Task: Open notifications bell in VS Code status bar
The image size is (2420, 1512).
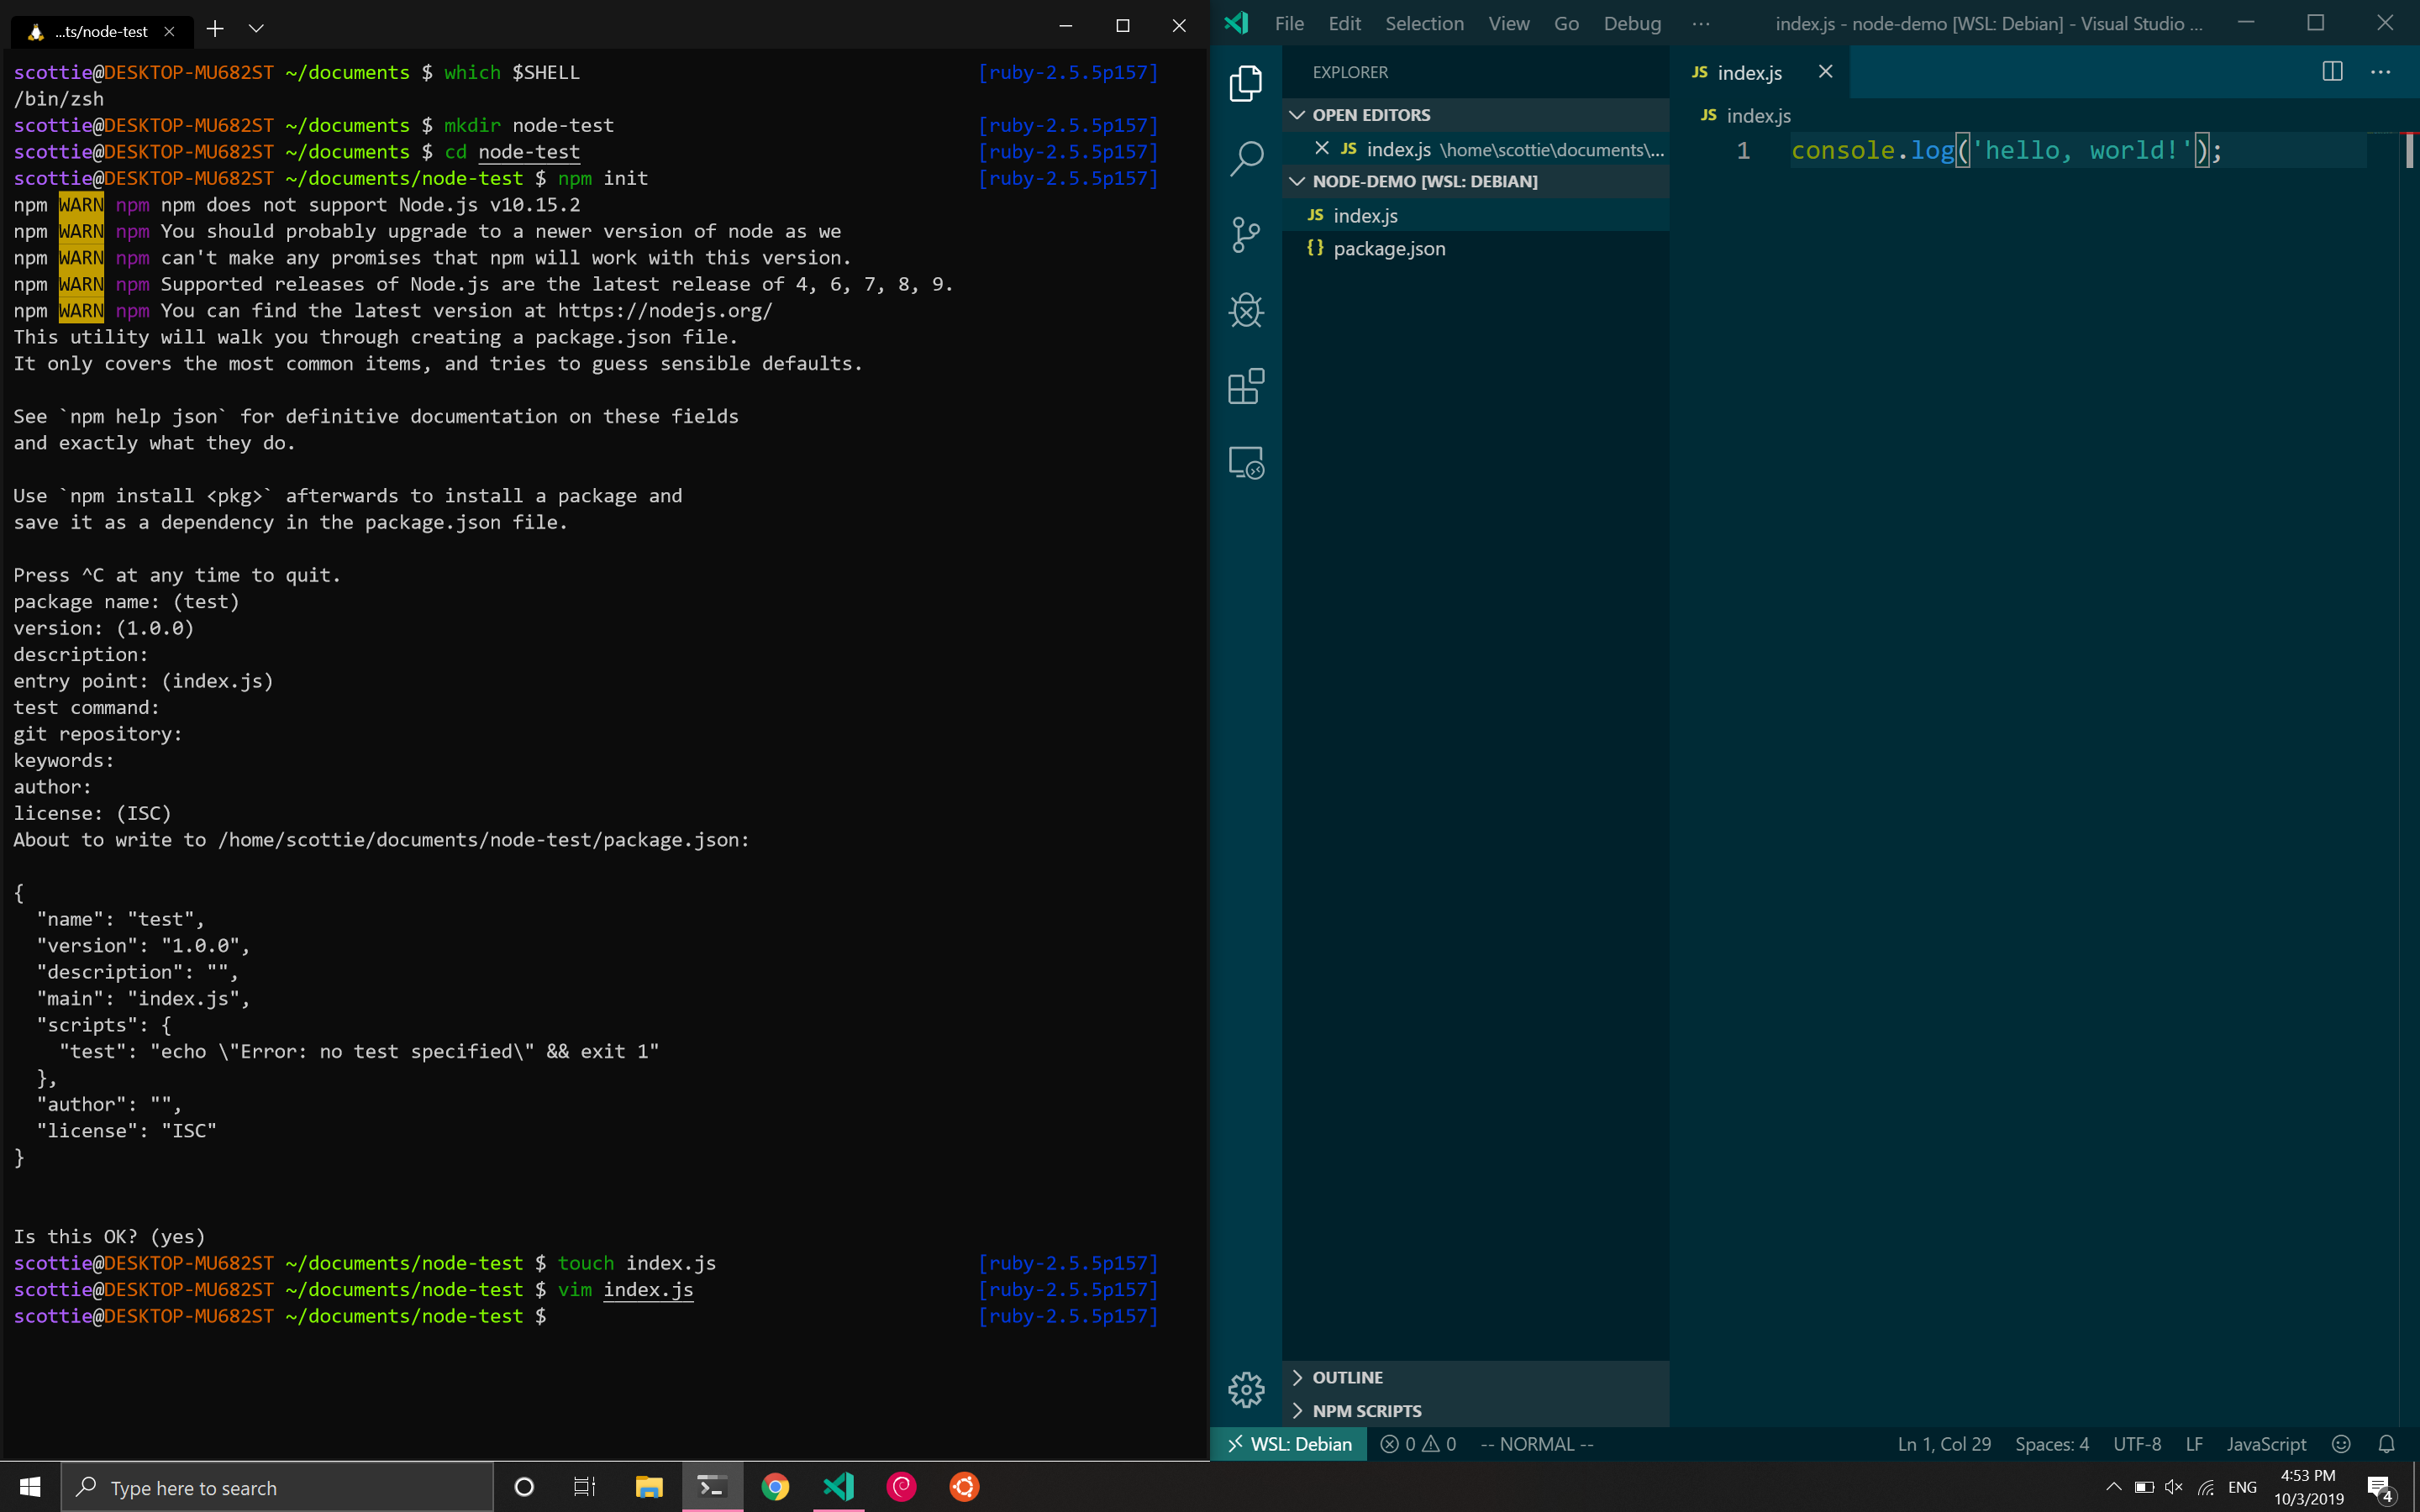Action: [2387, 1444]
